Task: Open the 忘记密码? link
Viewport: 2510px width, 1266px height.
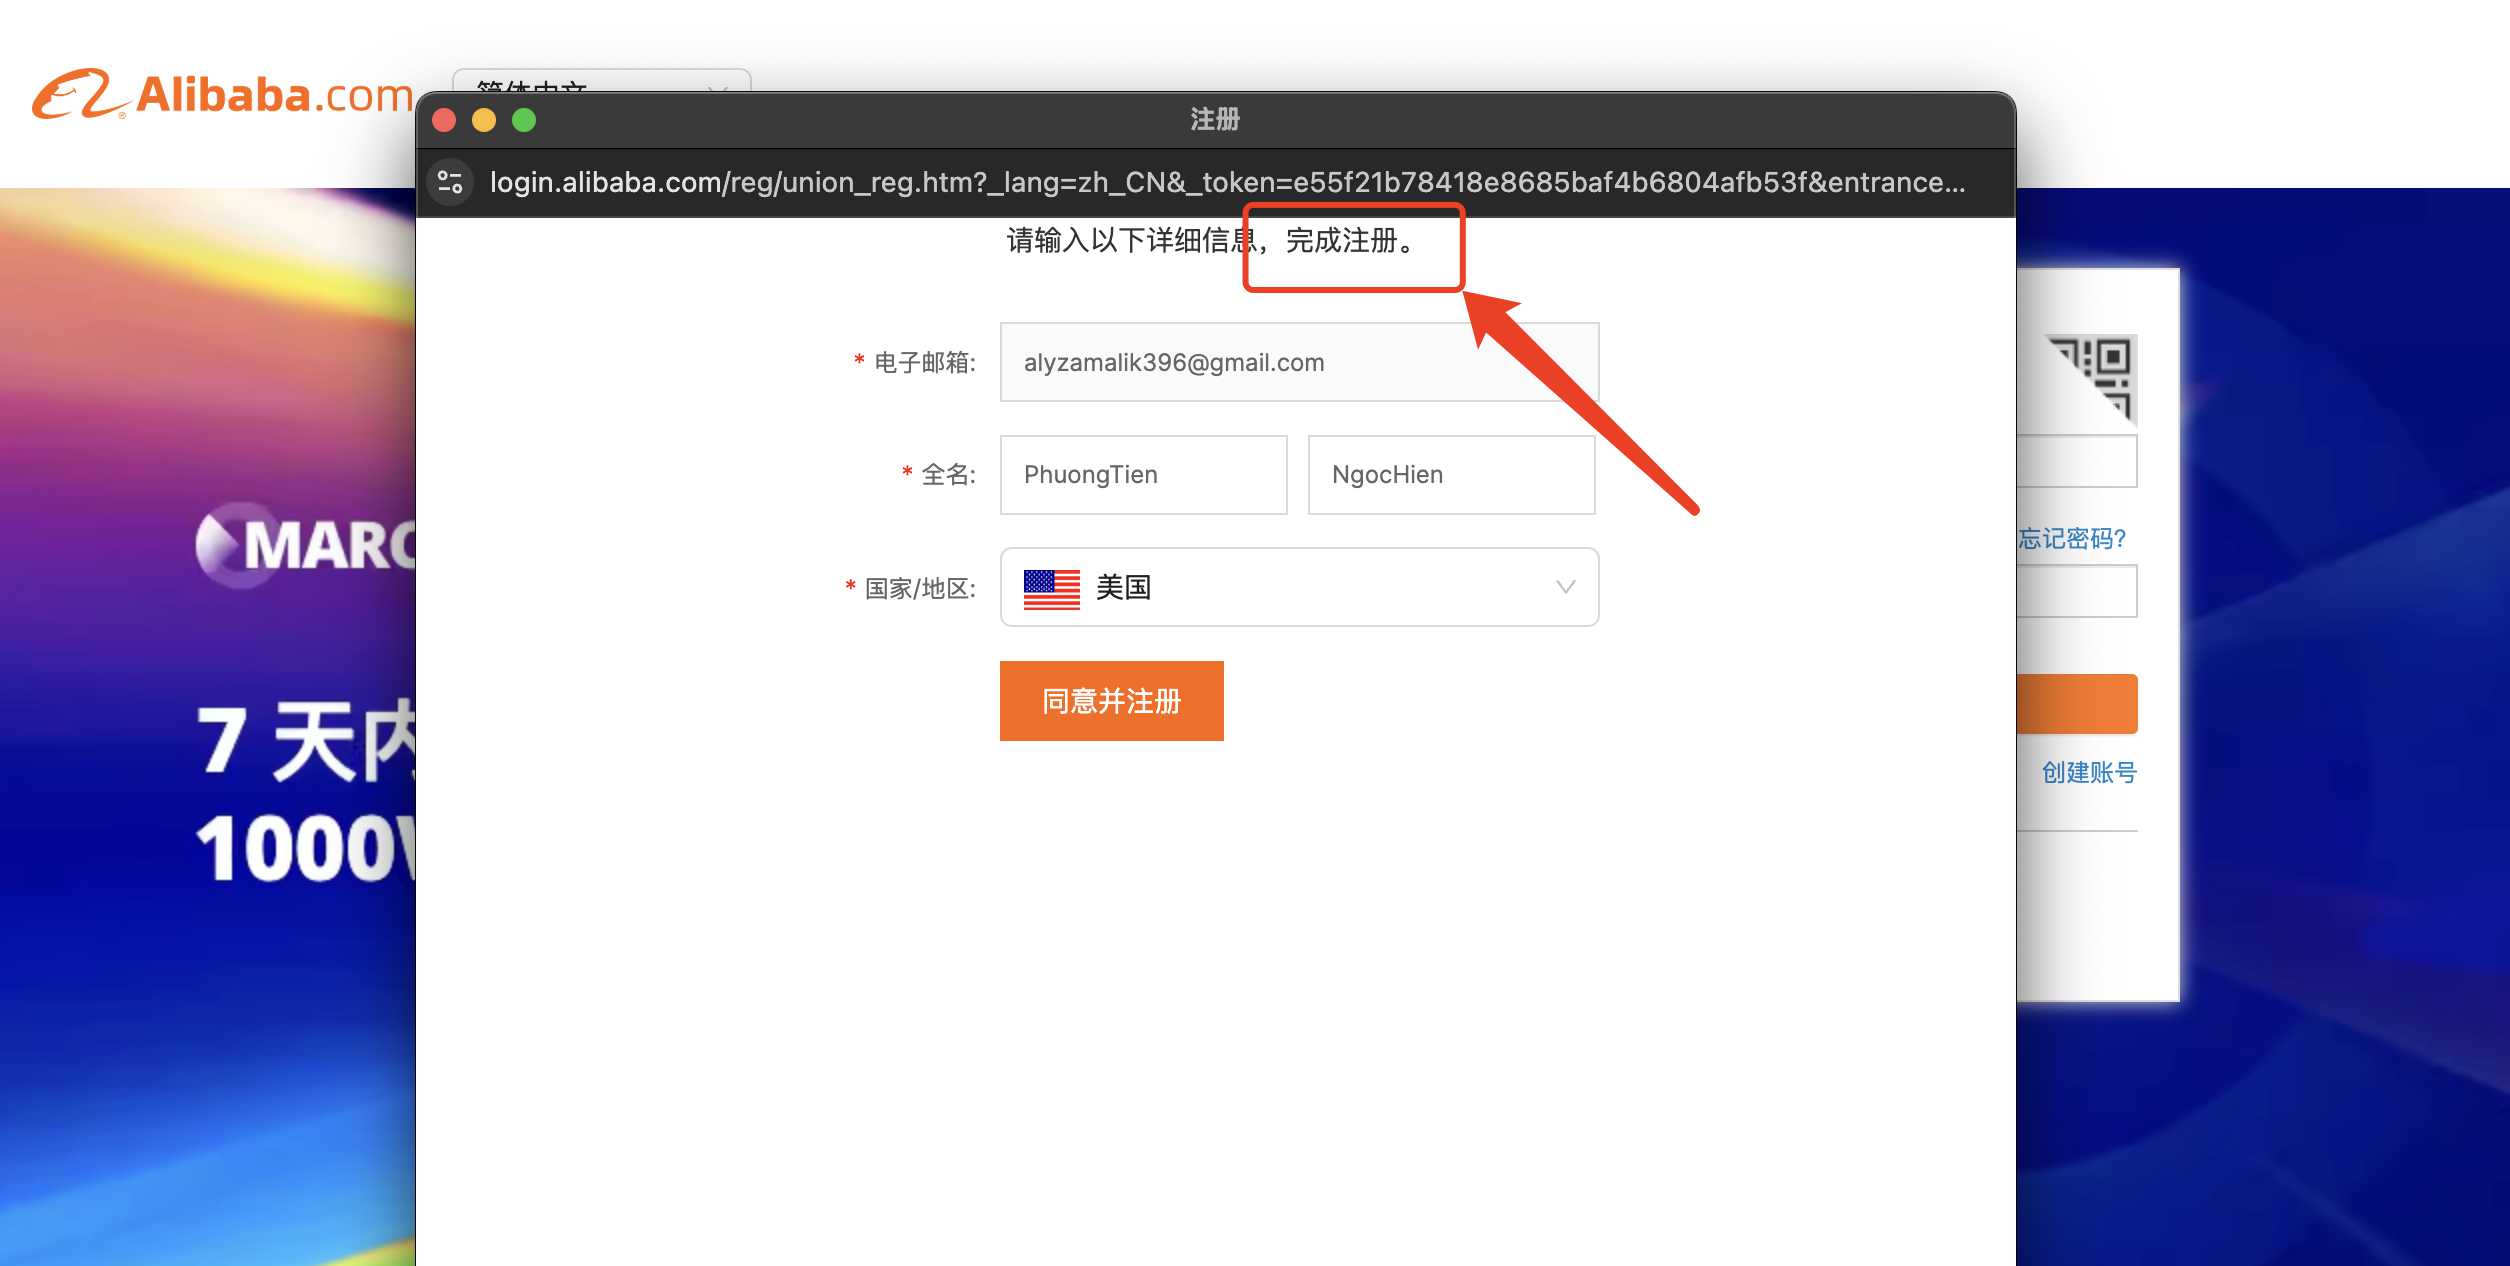Action: click(x=2071, y=539)
